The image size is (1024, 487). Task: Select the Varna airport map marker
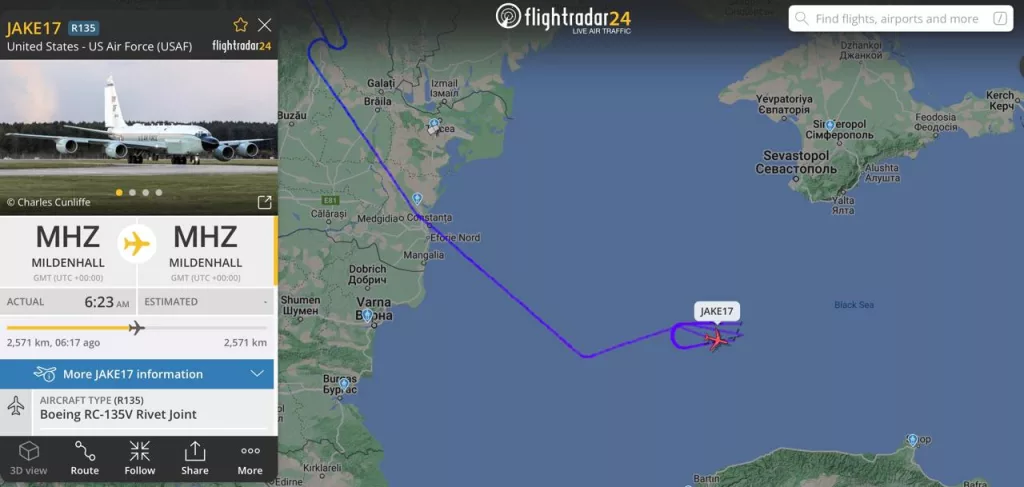pos(368,315)
